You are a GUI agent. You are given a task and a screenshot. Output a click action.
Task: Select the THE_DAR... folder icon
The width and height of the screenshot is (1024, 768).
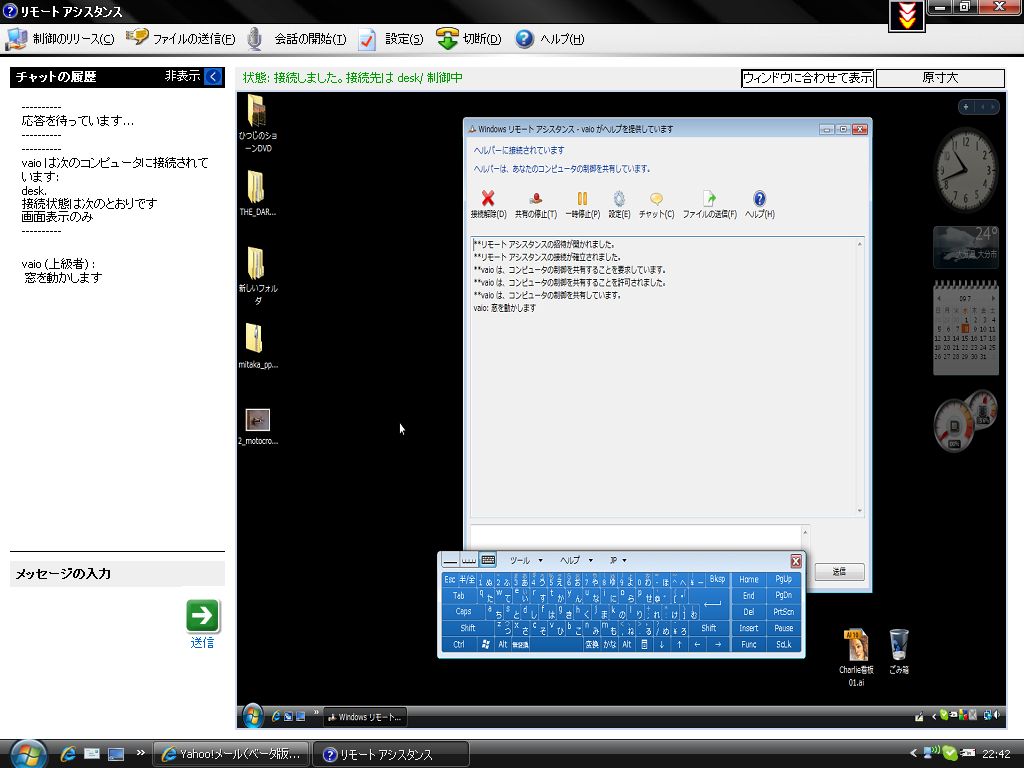(257, 193)
